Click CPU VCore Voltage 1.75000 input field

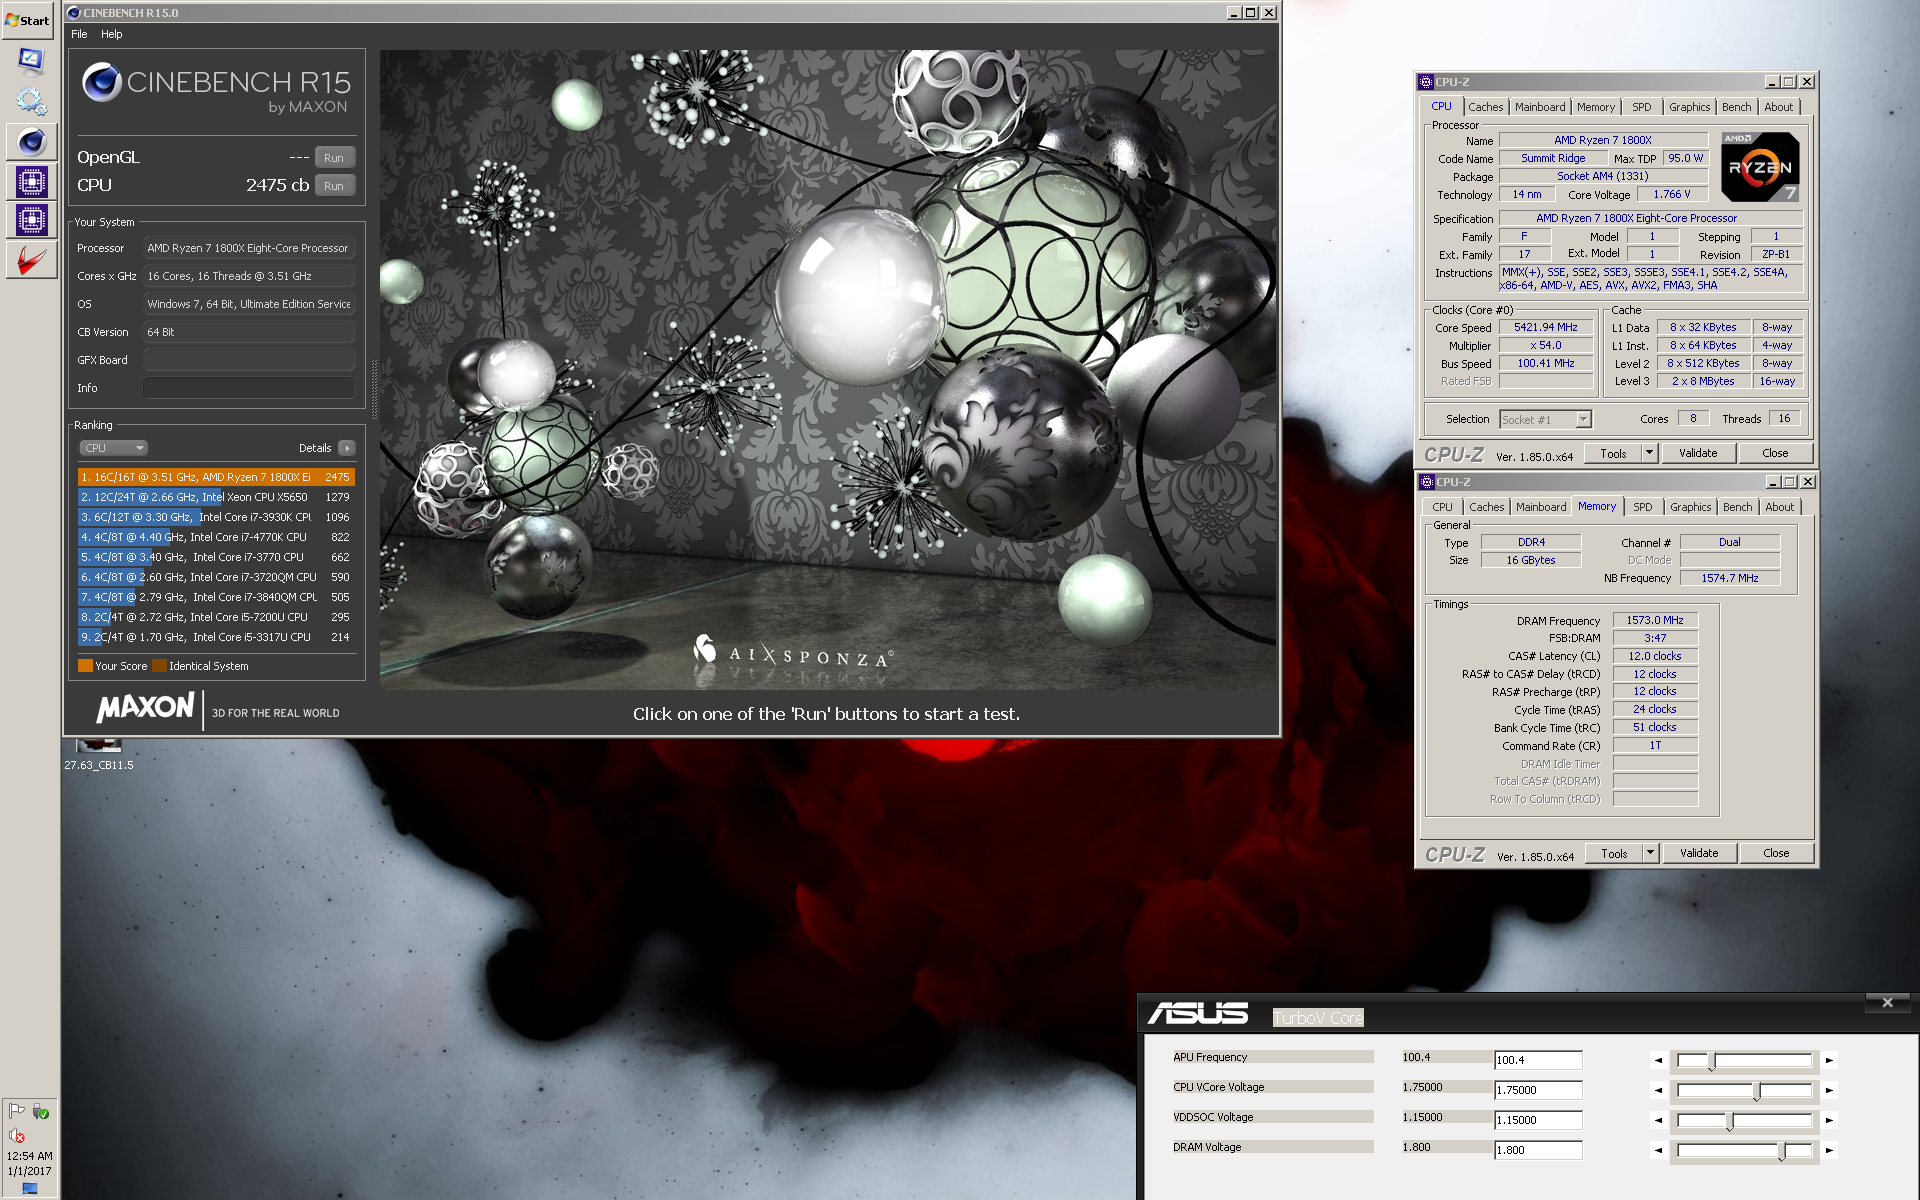(1538, 1090)
